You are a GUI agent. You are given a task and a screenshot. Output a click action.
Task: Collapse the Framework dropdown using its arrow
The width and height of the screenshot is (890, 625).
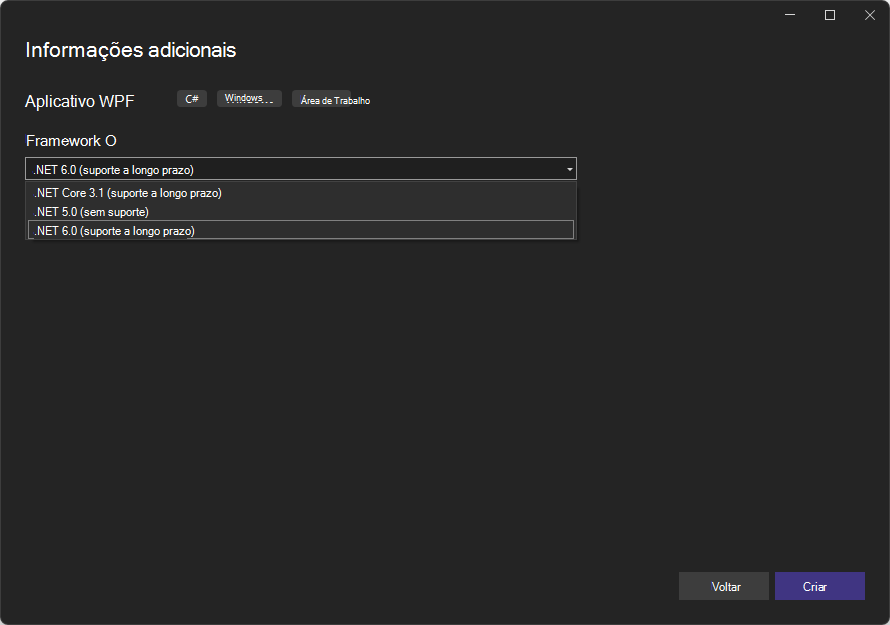coord(569,169)
